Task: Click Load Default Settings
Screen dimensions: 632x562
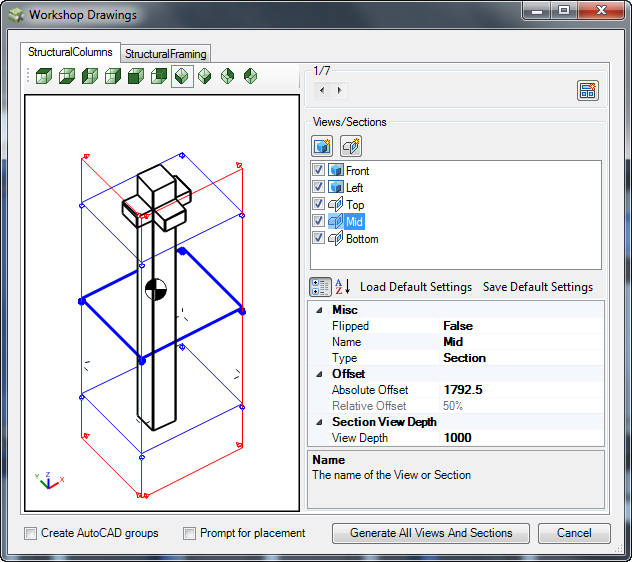Action: 416,287
